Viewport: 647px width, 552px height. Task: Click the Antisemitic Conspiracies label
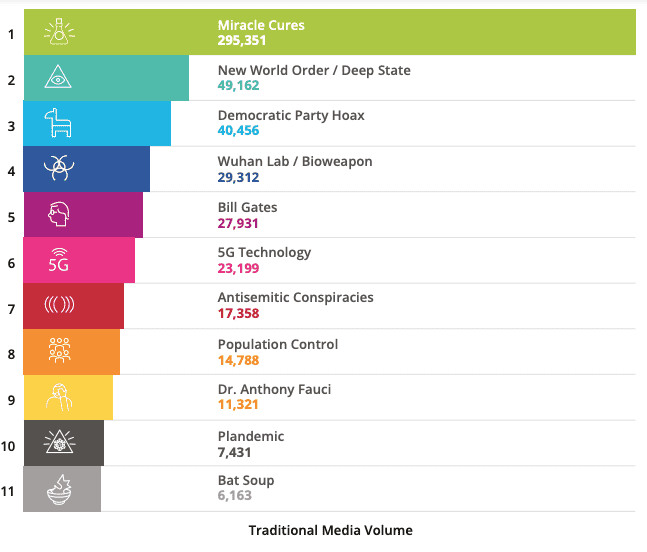295,297
